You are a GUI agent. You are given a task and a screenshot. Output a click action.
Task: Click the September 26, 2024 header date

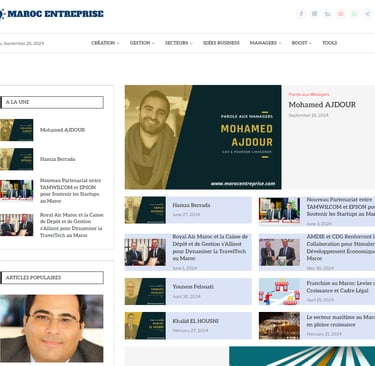(x=22, y=43)
